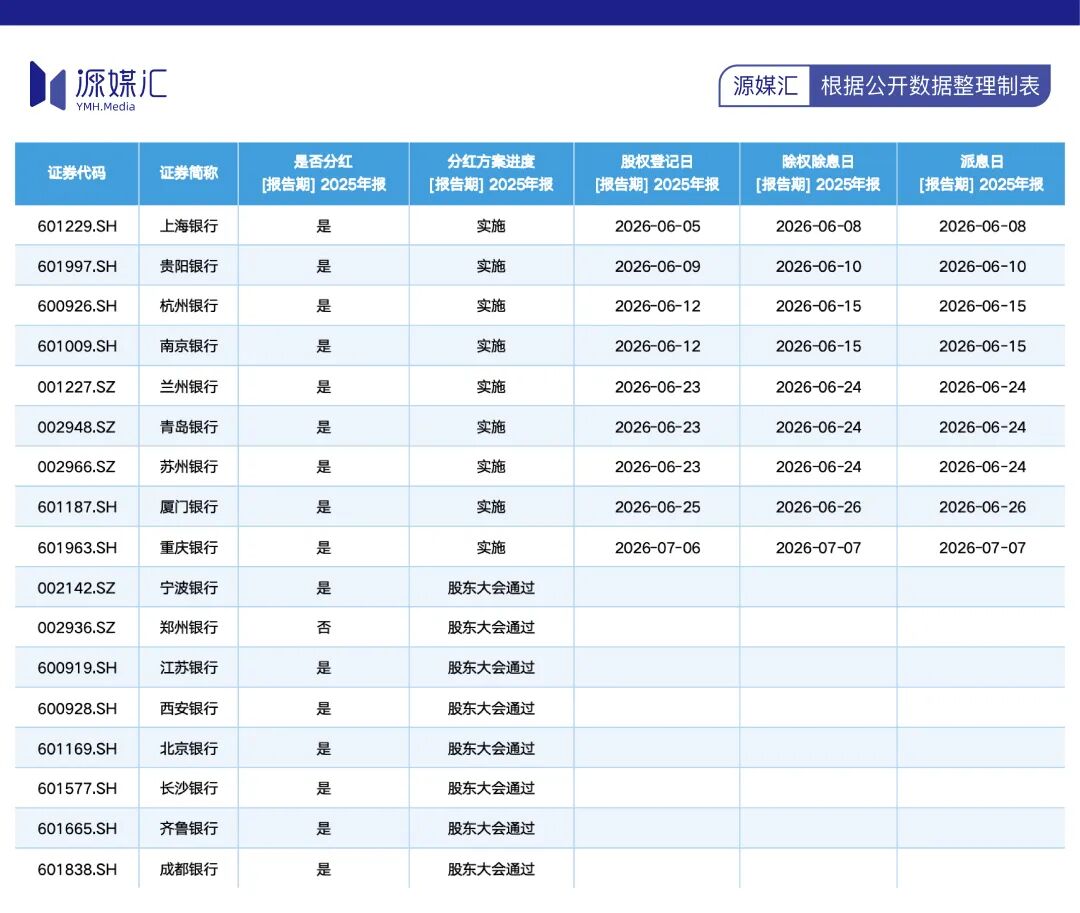Select stock code 601009.SH

77,346
